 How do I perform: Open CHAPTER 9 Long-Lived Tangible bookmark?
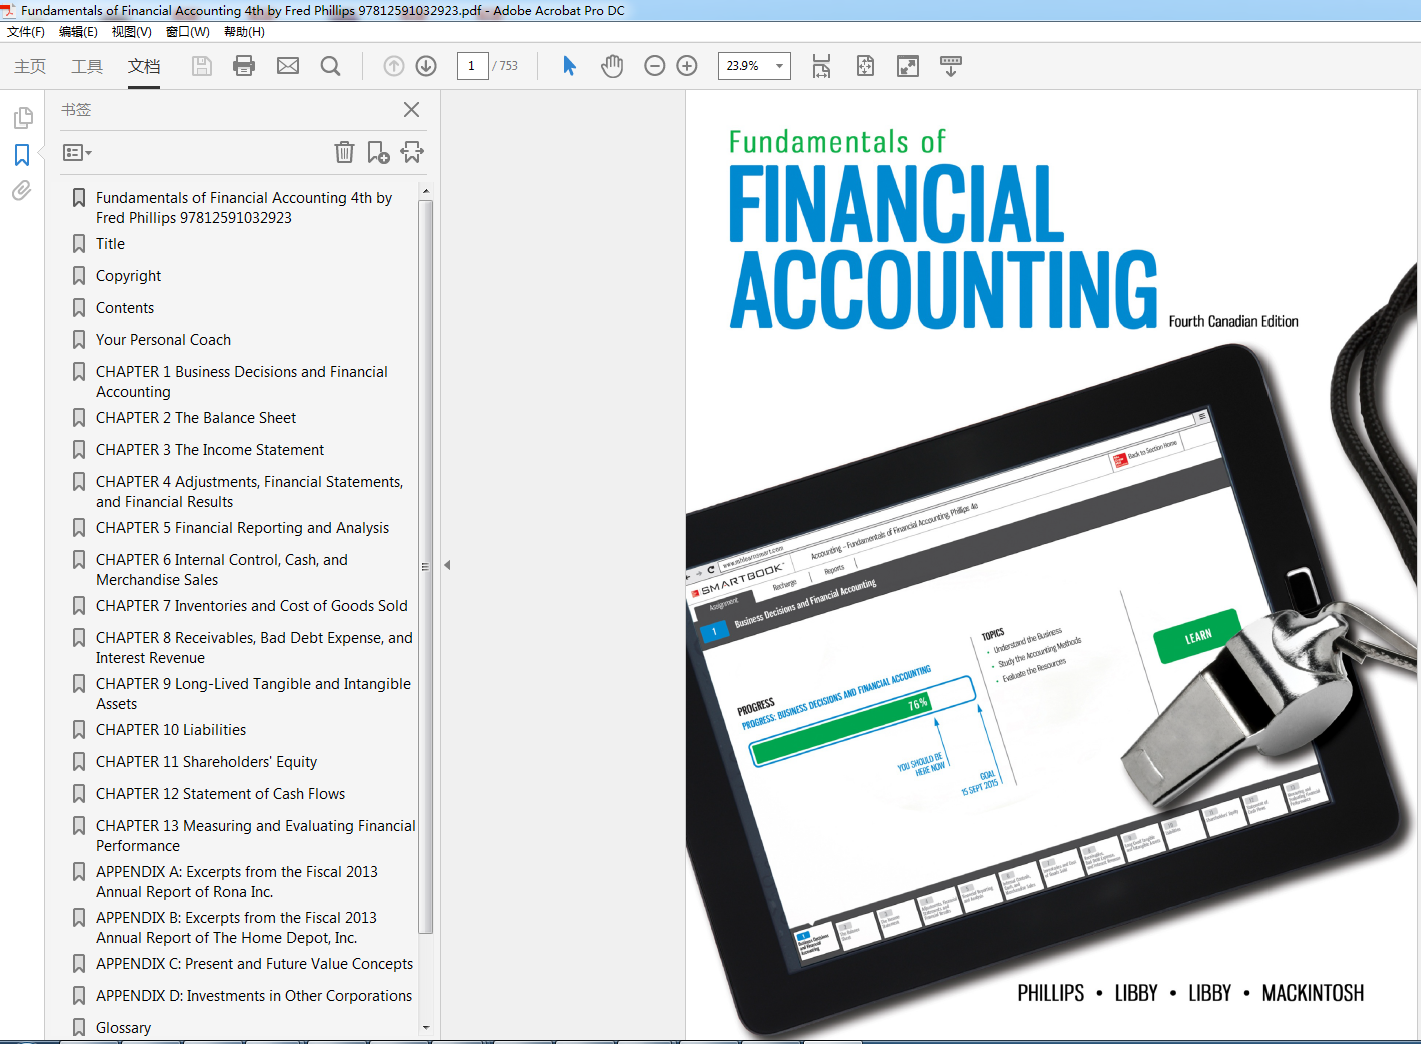(x=253, y=694)
